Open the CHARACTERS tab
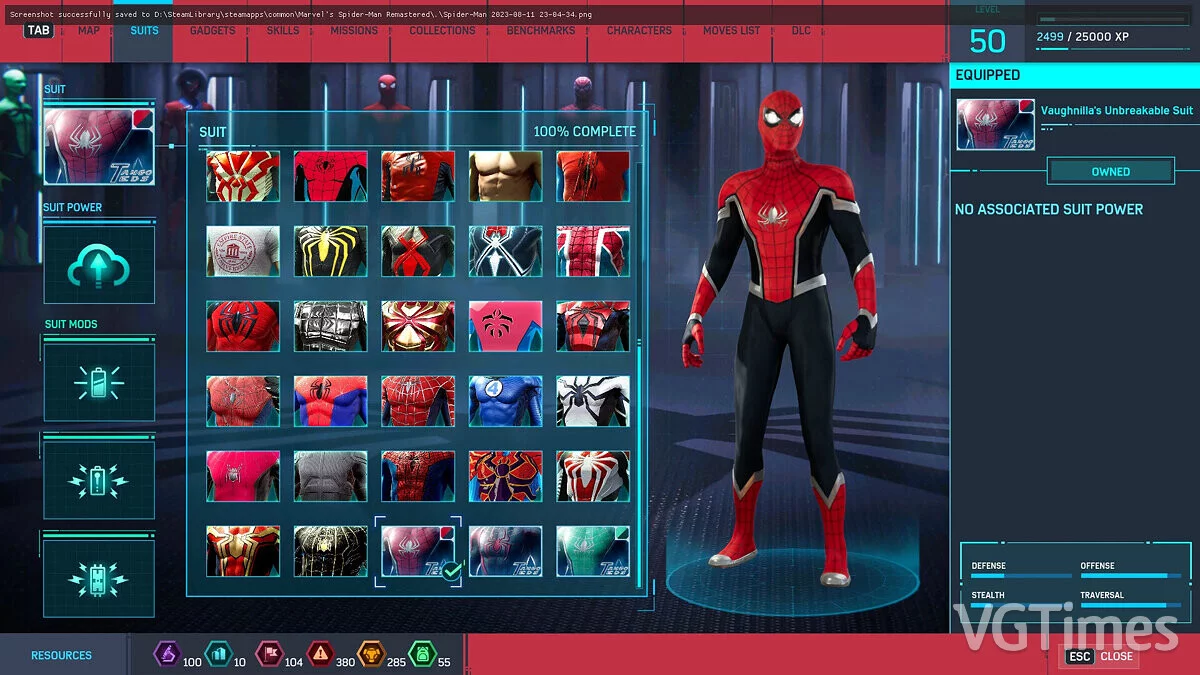This screenshot has height=675, width=1200. (x=640, y=31)
